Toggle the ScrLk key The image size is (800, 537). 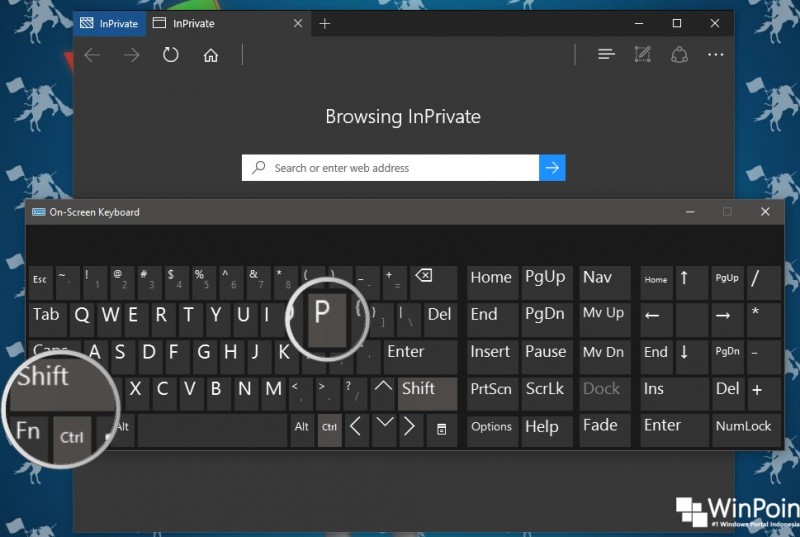546,394
